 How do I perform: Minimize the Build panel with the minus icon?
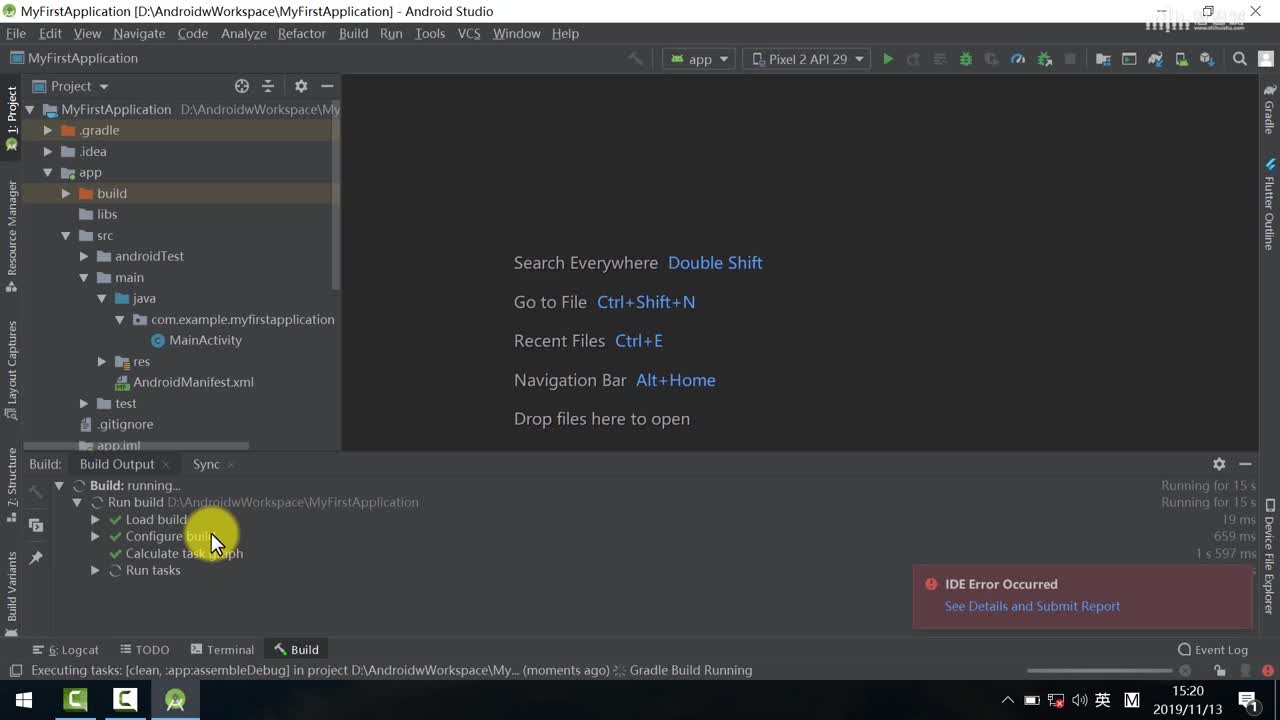(x=1245, y=464)
